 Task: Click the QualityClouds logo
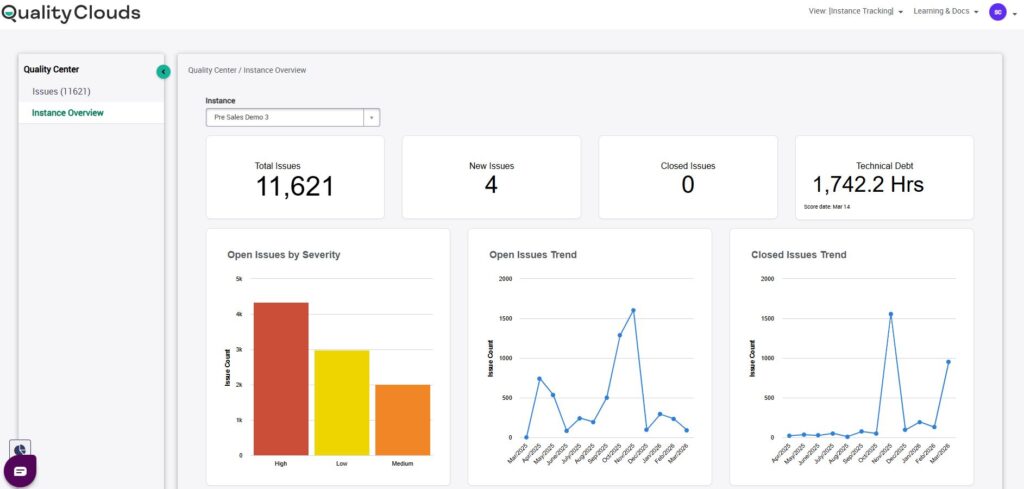pyautogui.click(x=71, y=13)
